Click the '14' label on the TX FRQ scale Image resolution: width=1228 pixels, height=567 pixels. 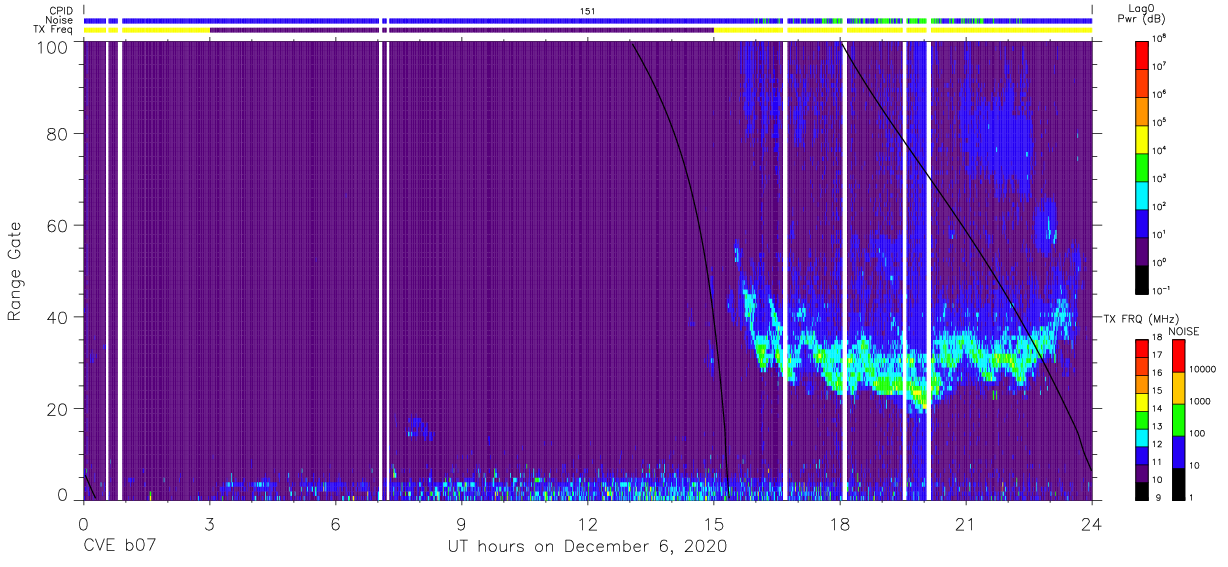(x=1159, y=409)
